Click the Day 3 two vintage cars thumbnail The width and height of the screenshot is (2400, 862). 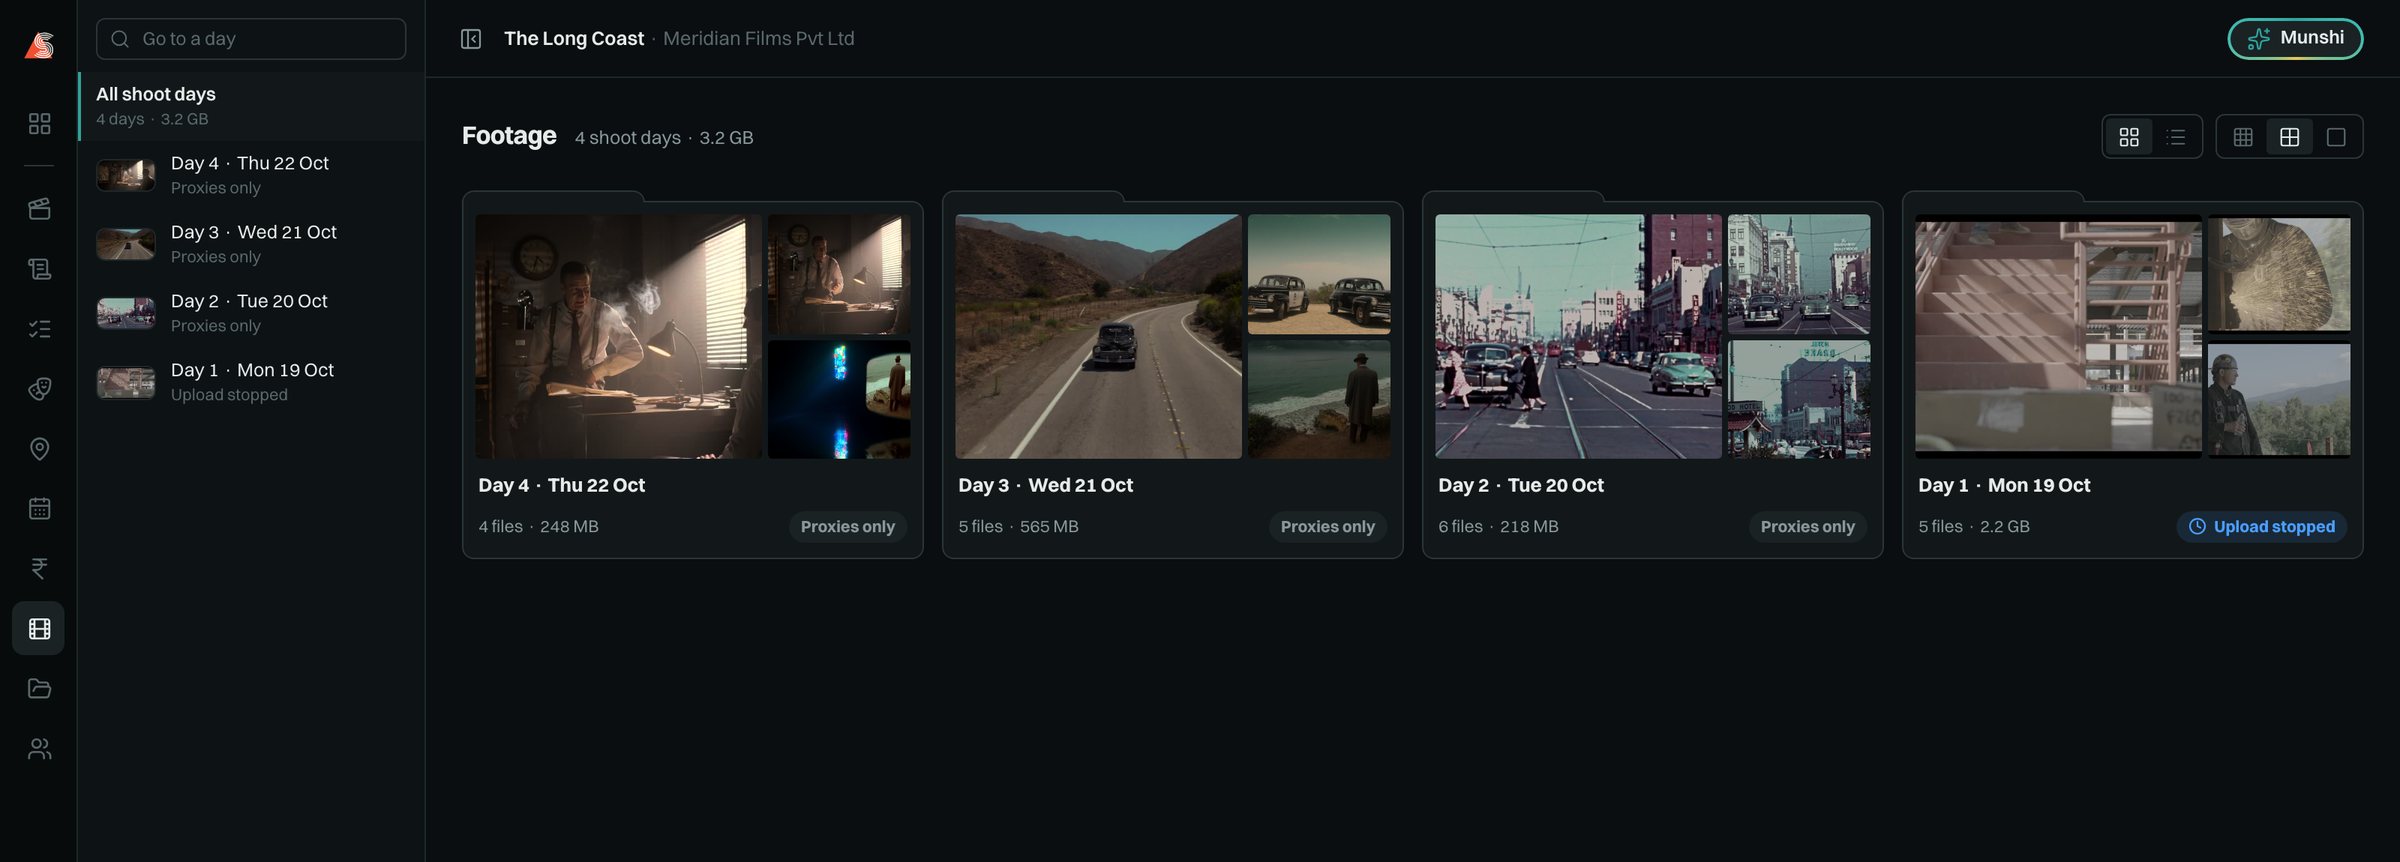click(1319, 274)
